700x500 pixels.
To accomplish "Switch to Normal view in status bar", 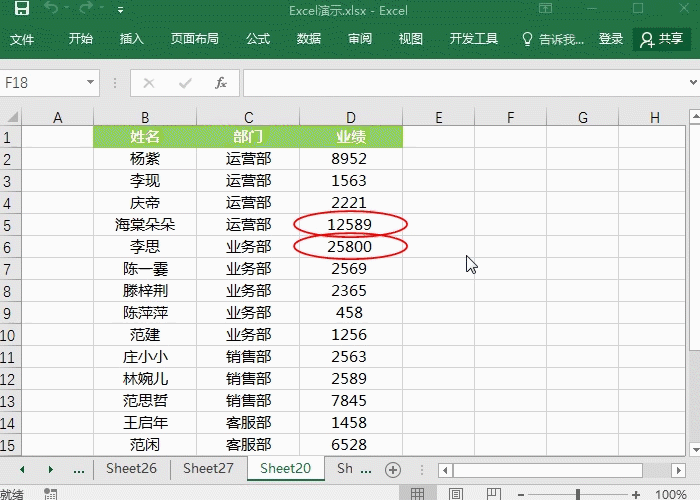I will coord(417,494).
